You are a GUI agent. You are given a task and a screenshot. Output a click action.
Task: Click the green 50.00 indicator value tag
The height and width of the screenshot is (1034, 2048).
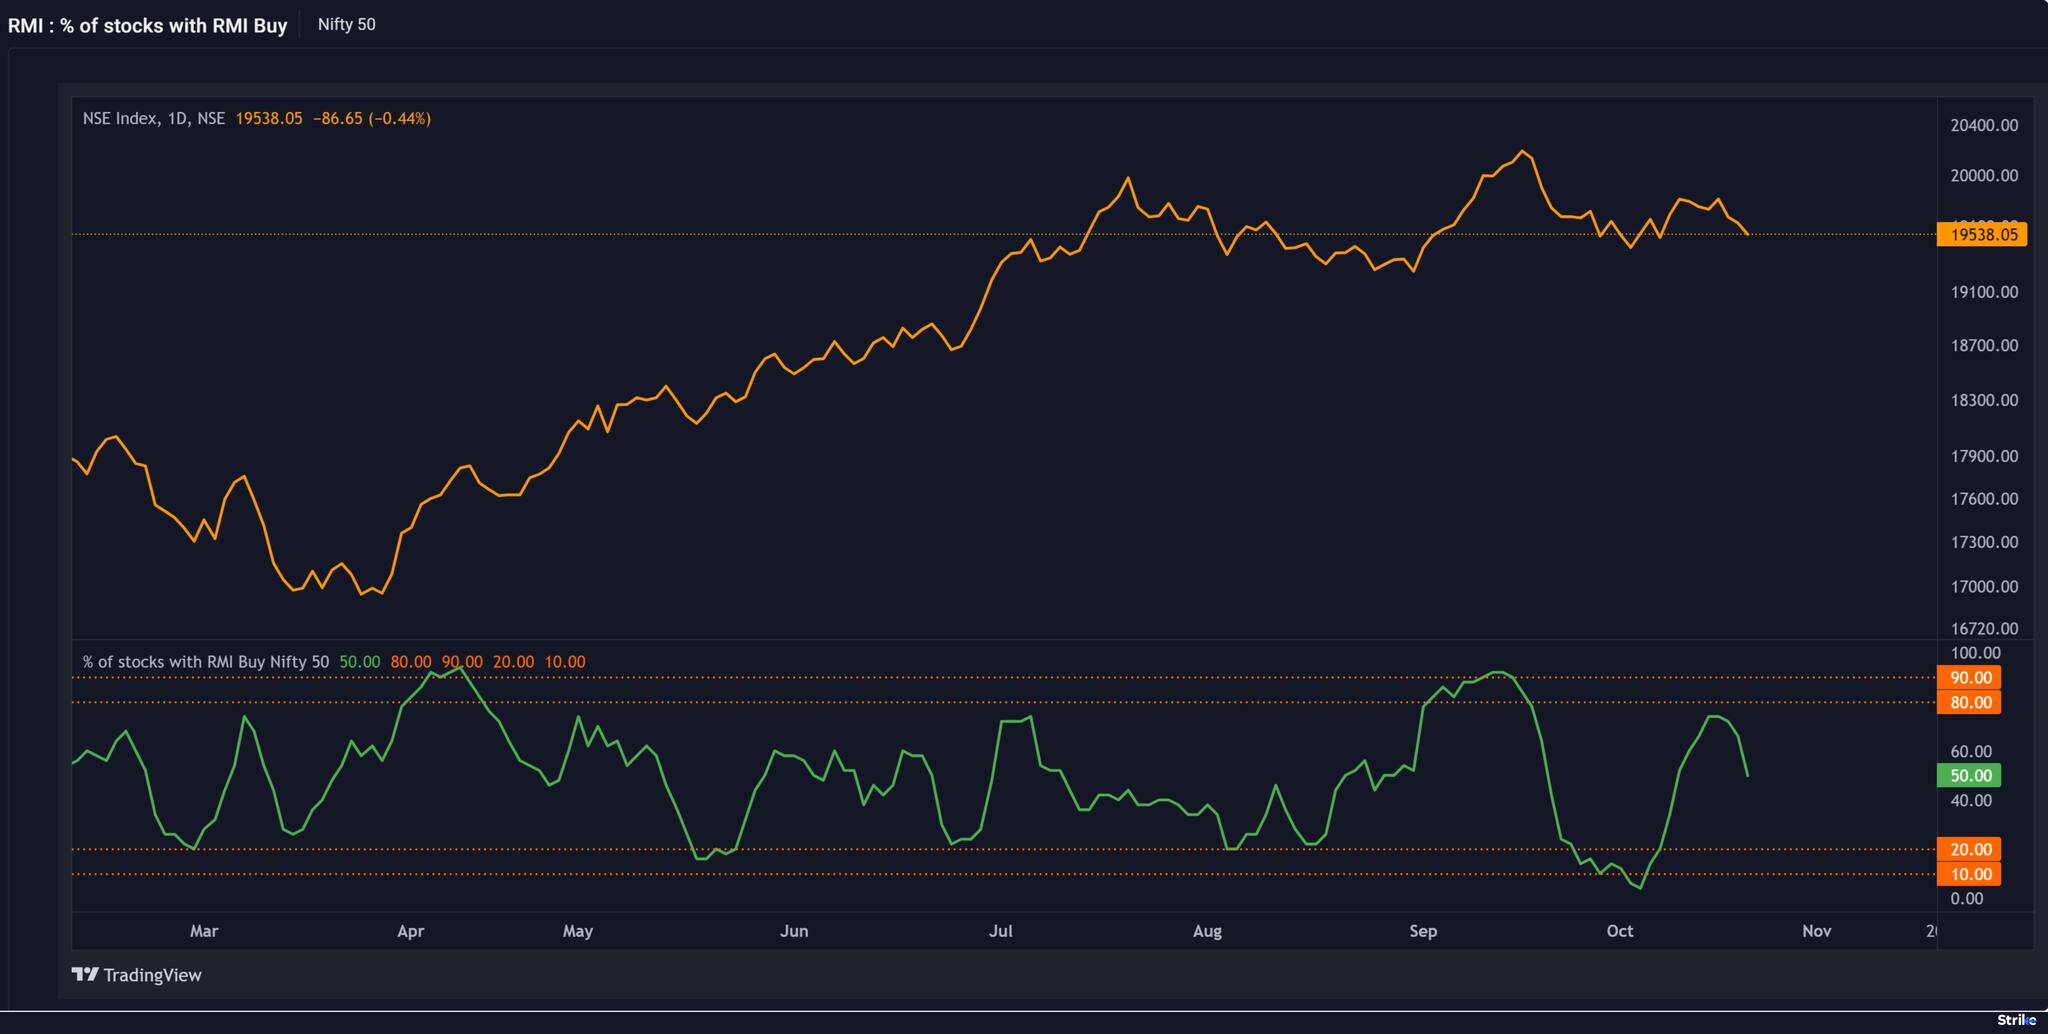(x=1970, y=776)
